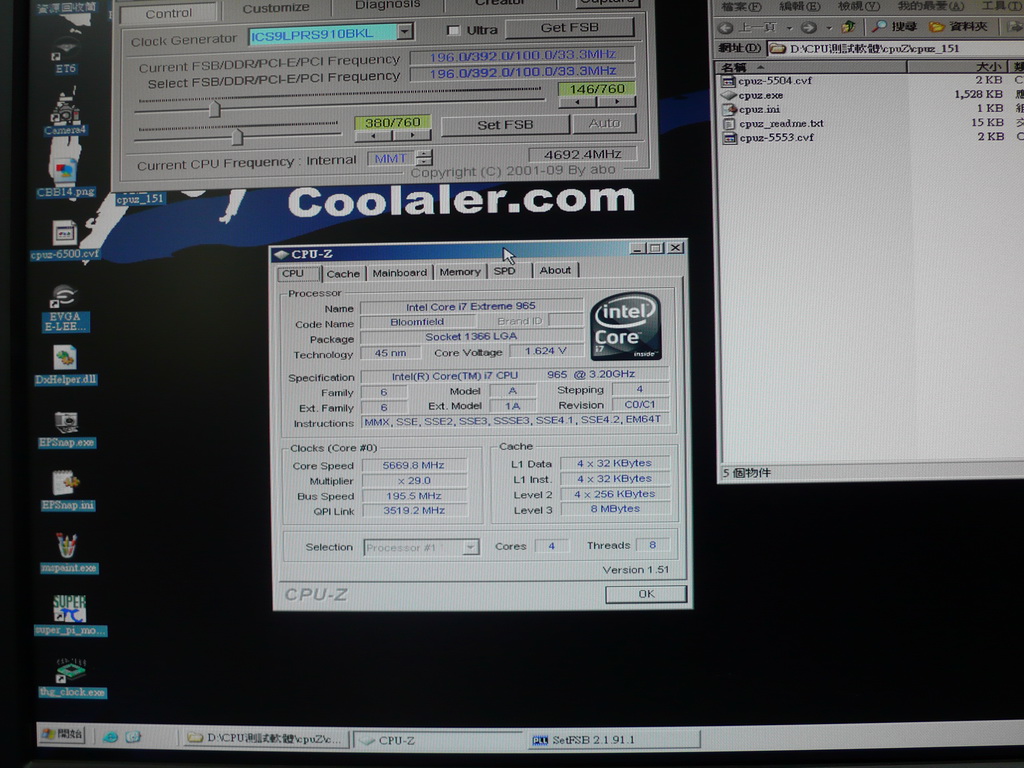Enable the Ultra checkbox in SetFSB
This screenshot has height=768, width=1024.
tap(453, 30)
